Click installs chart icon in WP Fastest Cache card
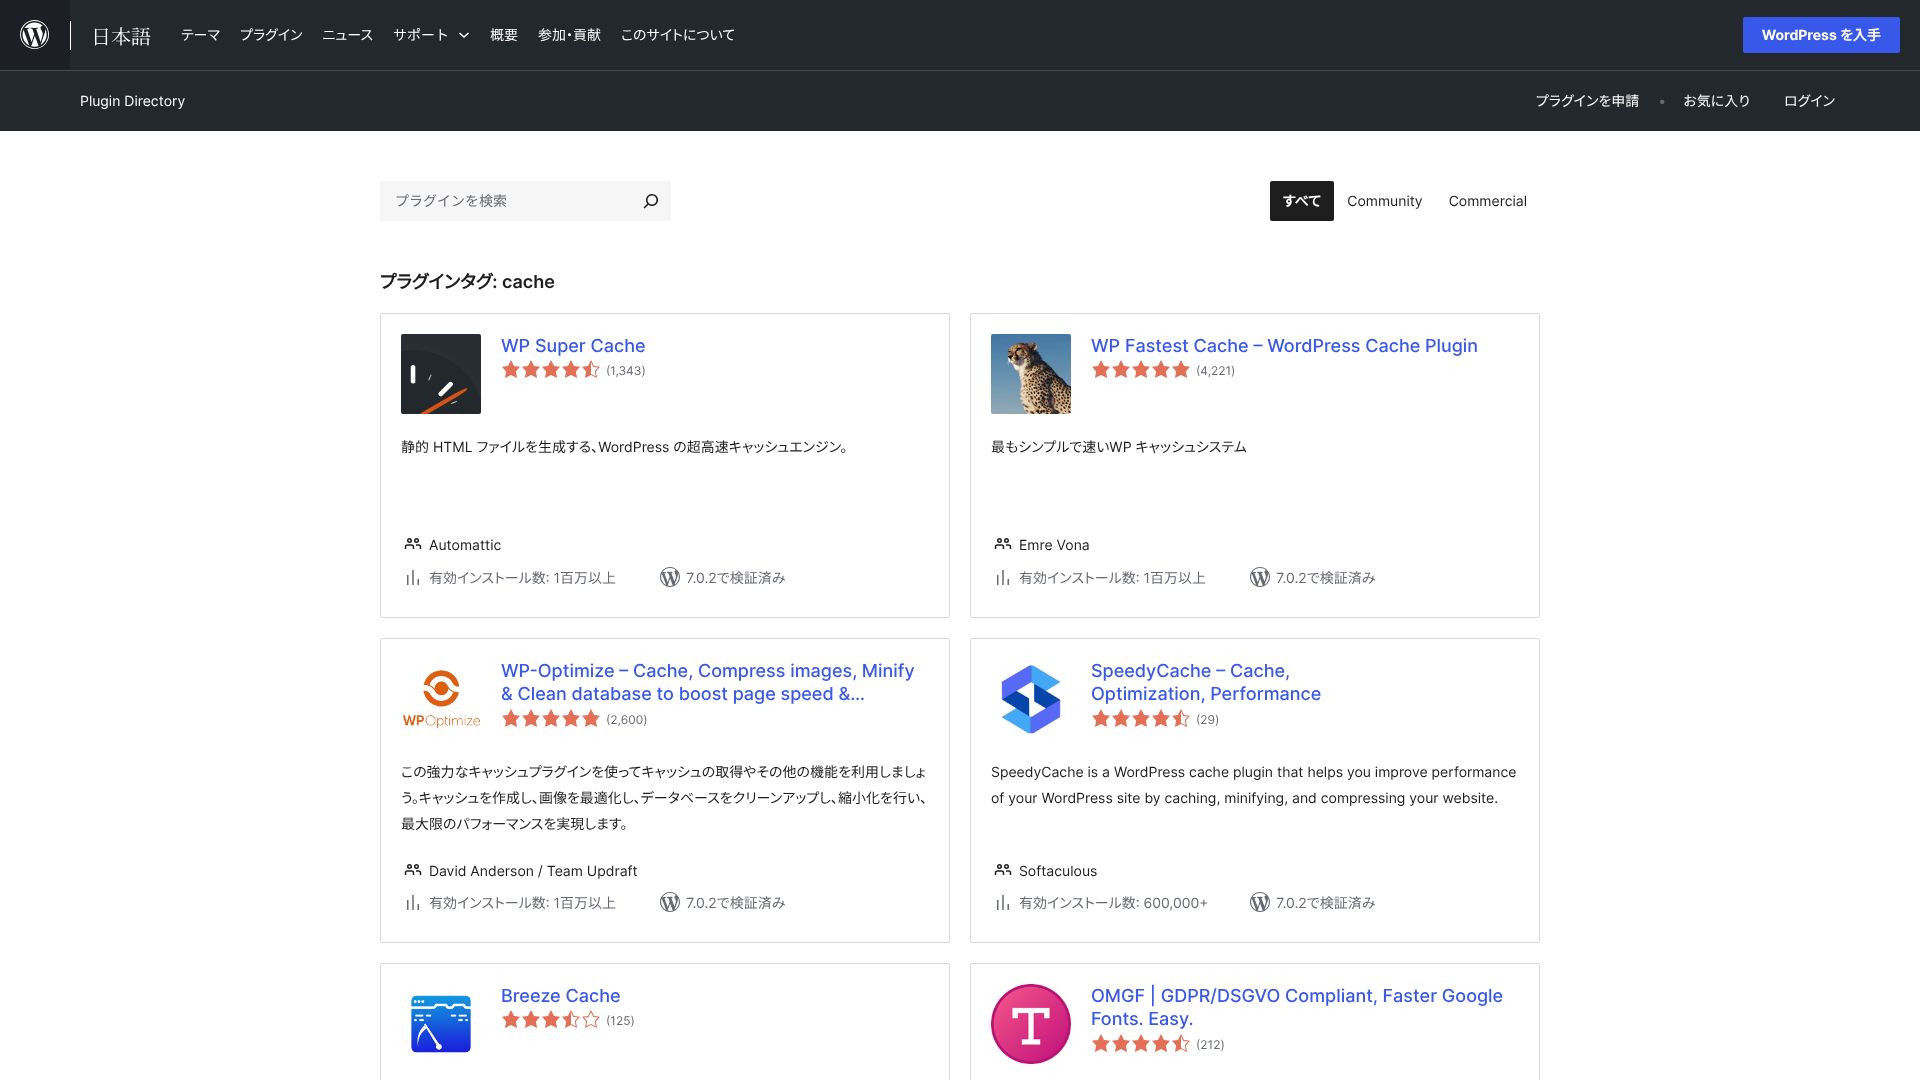1920x1080 pixels. [1002, 578]
